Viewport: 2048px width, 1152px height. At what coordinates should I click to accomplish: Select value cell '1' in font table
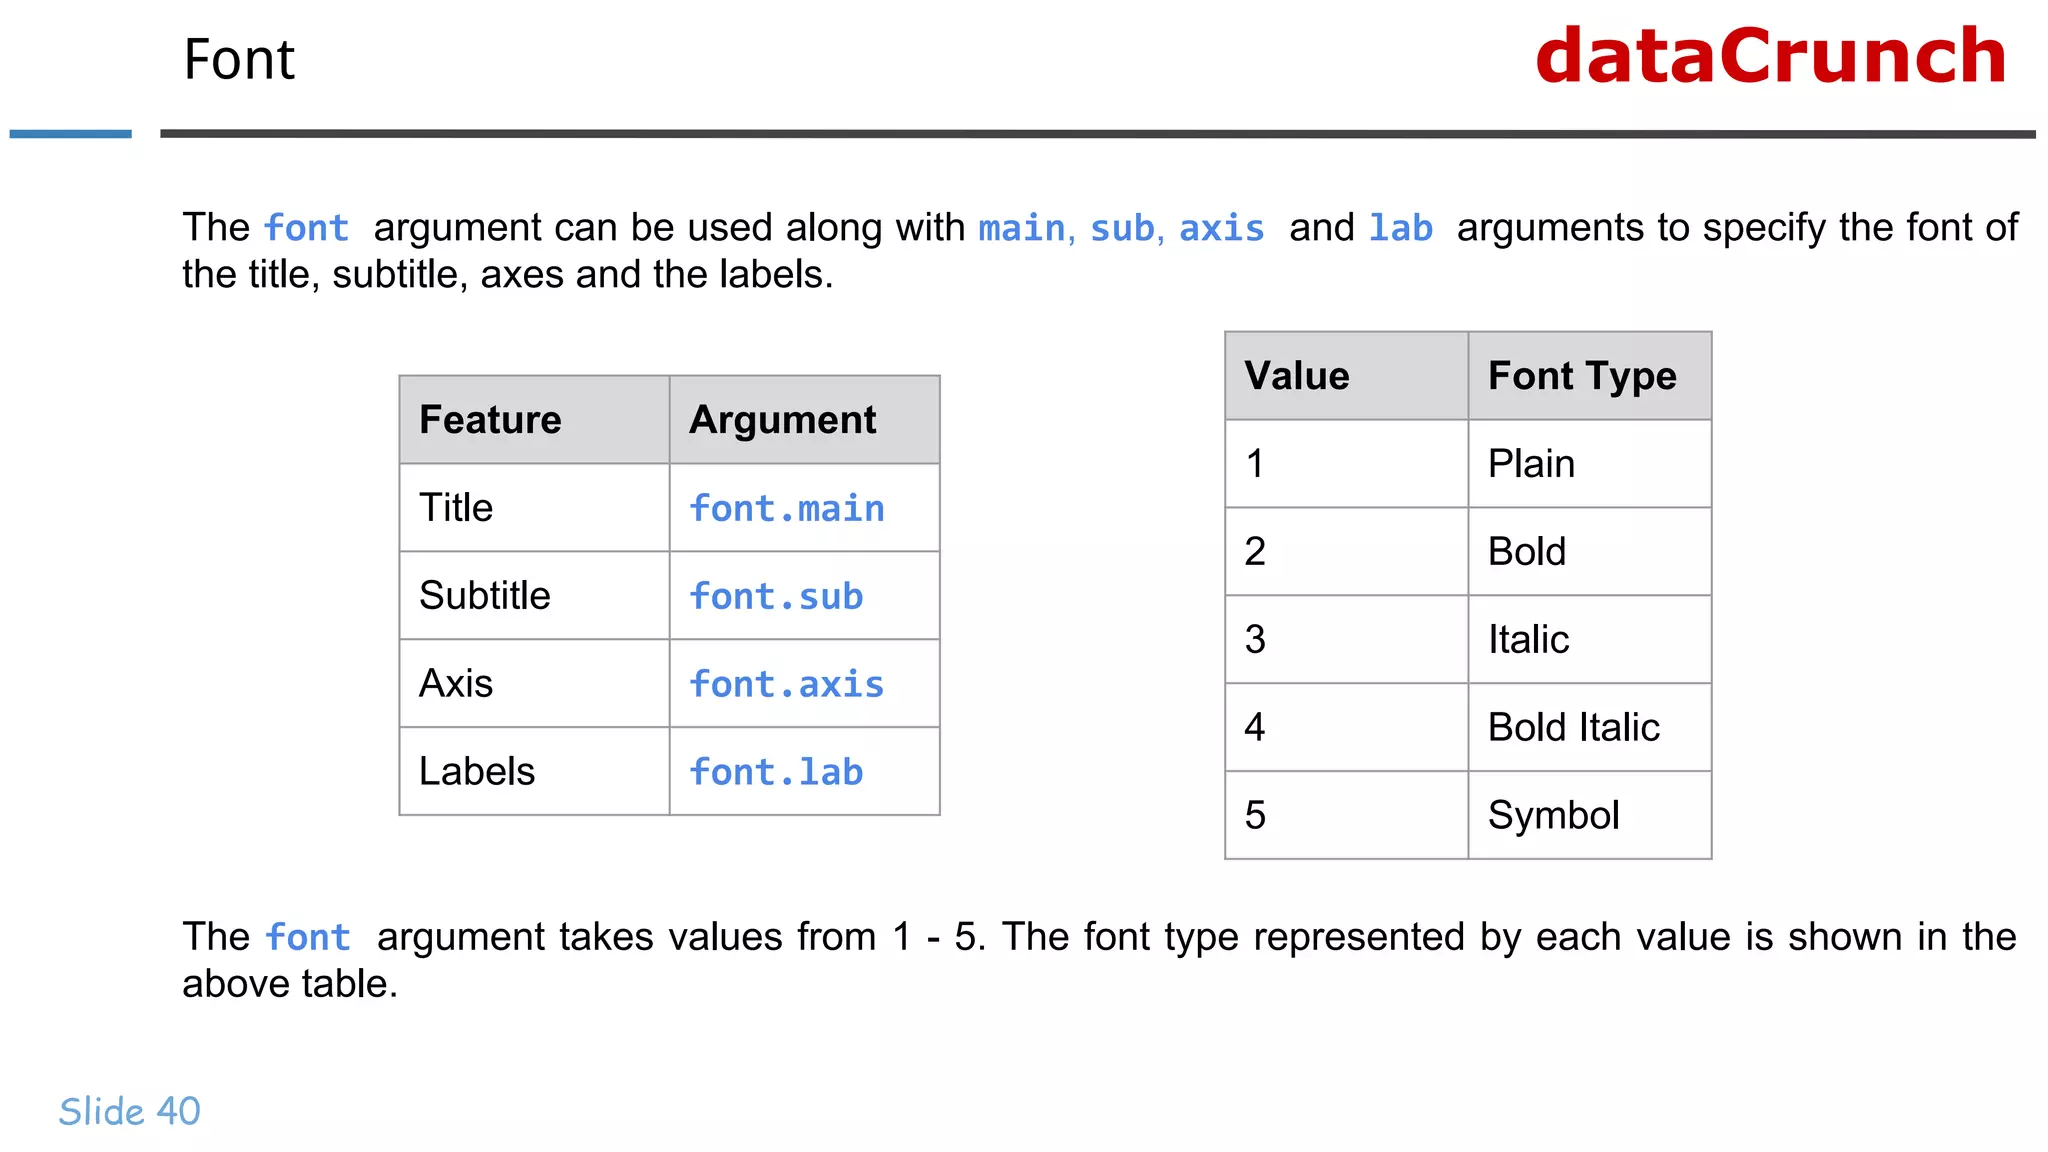(x=1346, y=464)
